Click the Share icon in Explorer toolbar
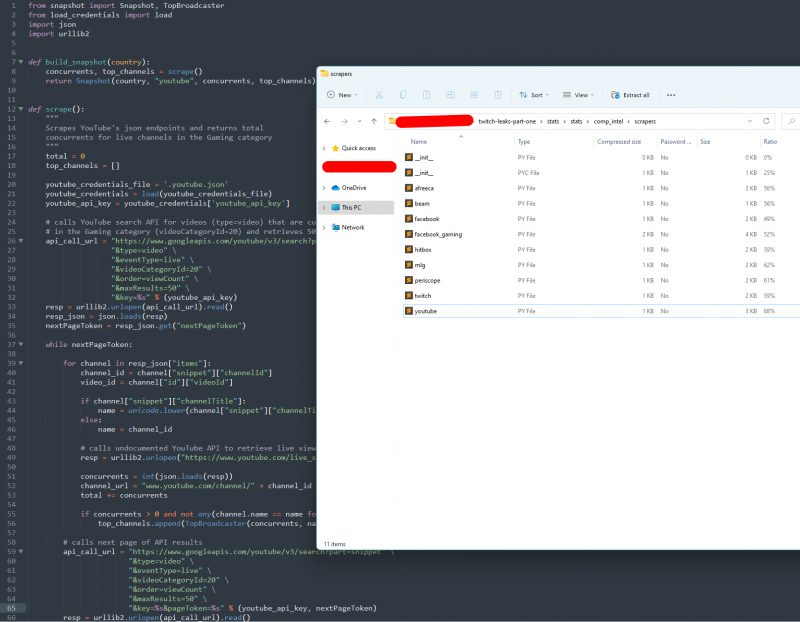 point(475,95)
